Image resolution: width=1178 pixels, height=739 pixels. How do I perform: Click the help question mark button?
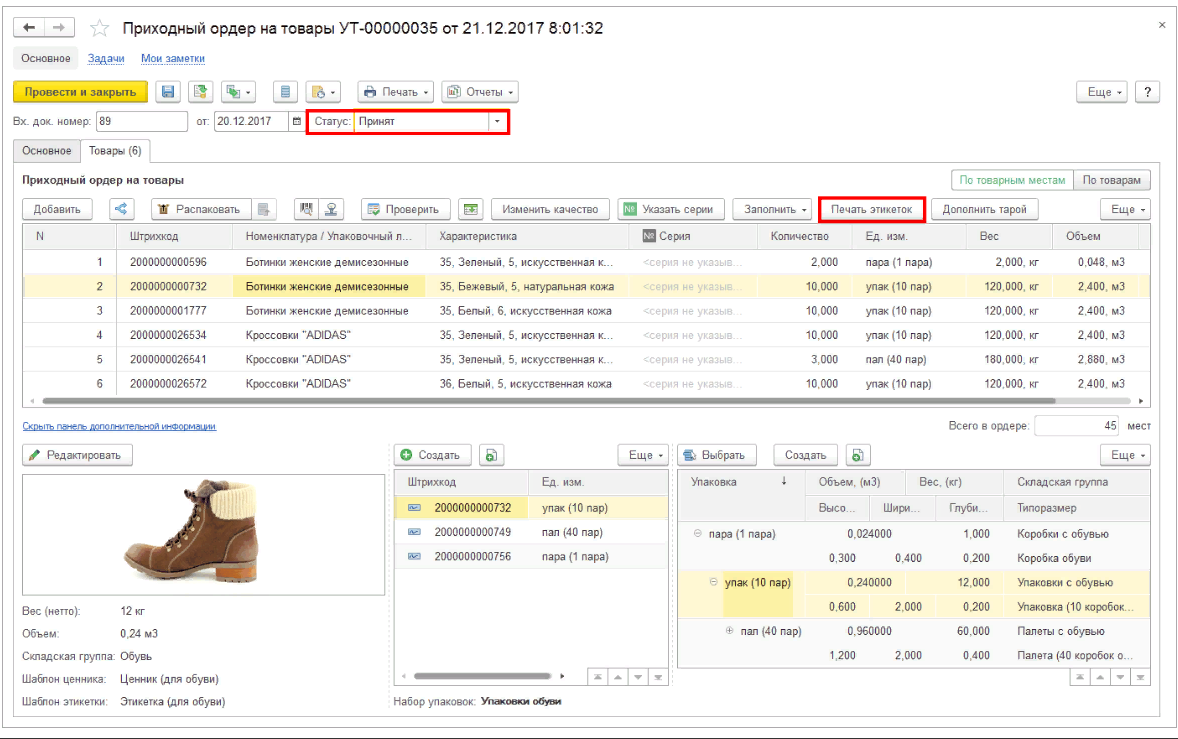click(x=1147, y=92)
